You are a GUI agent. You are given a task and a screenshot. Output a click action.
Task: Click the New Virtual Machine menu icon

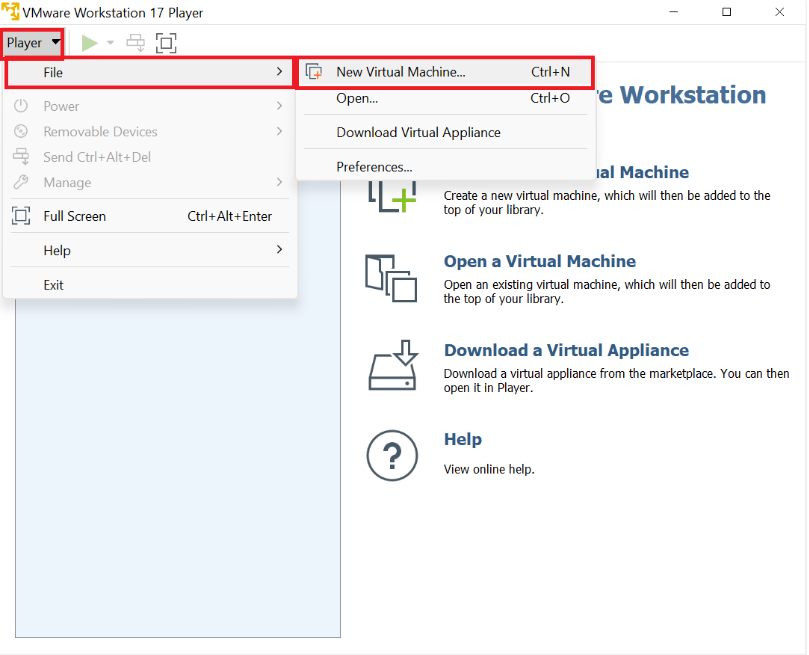tap(314, 72)
